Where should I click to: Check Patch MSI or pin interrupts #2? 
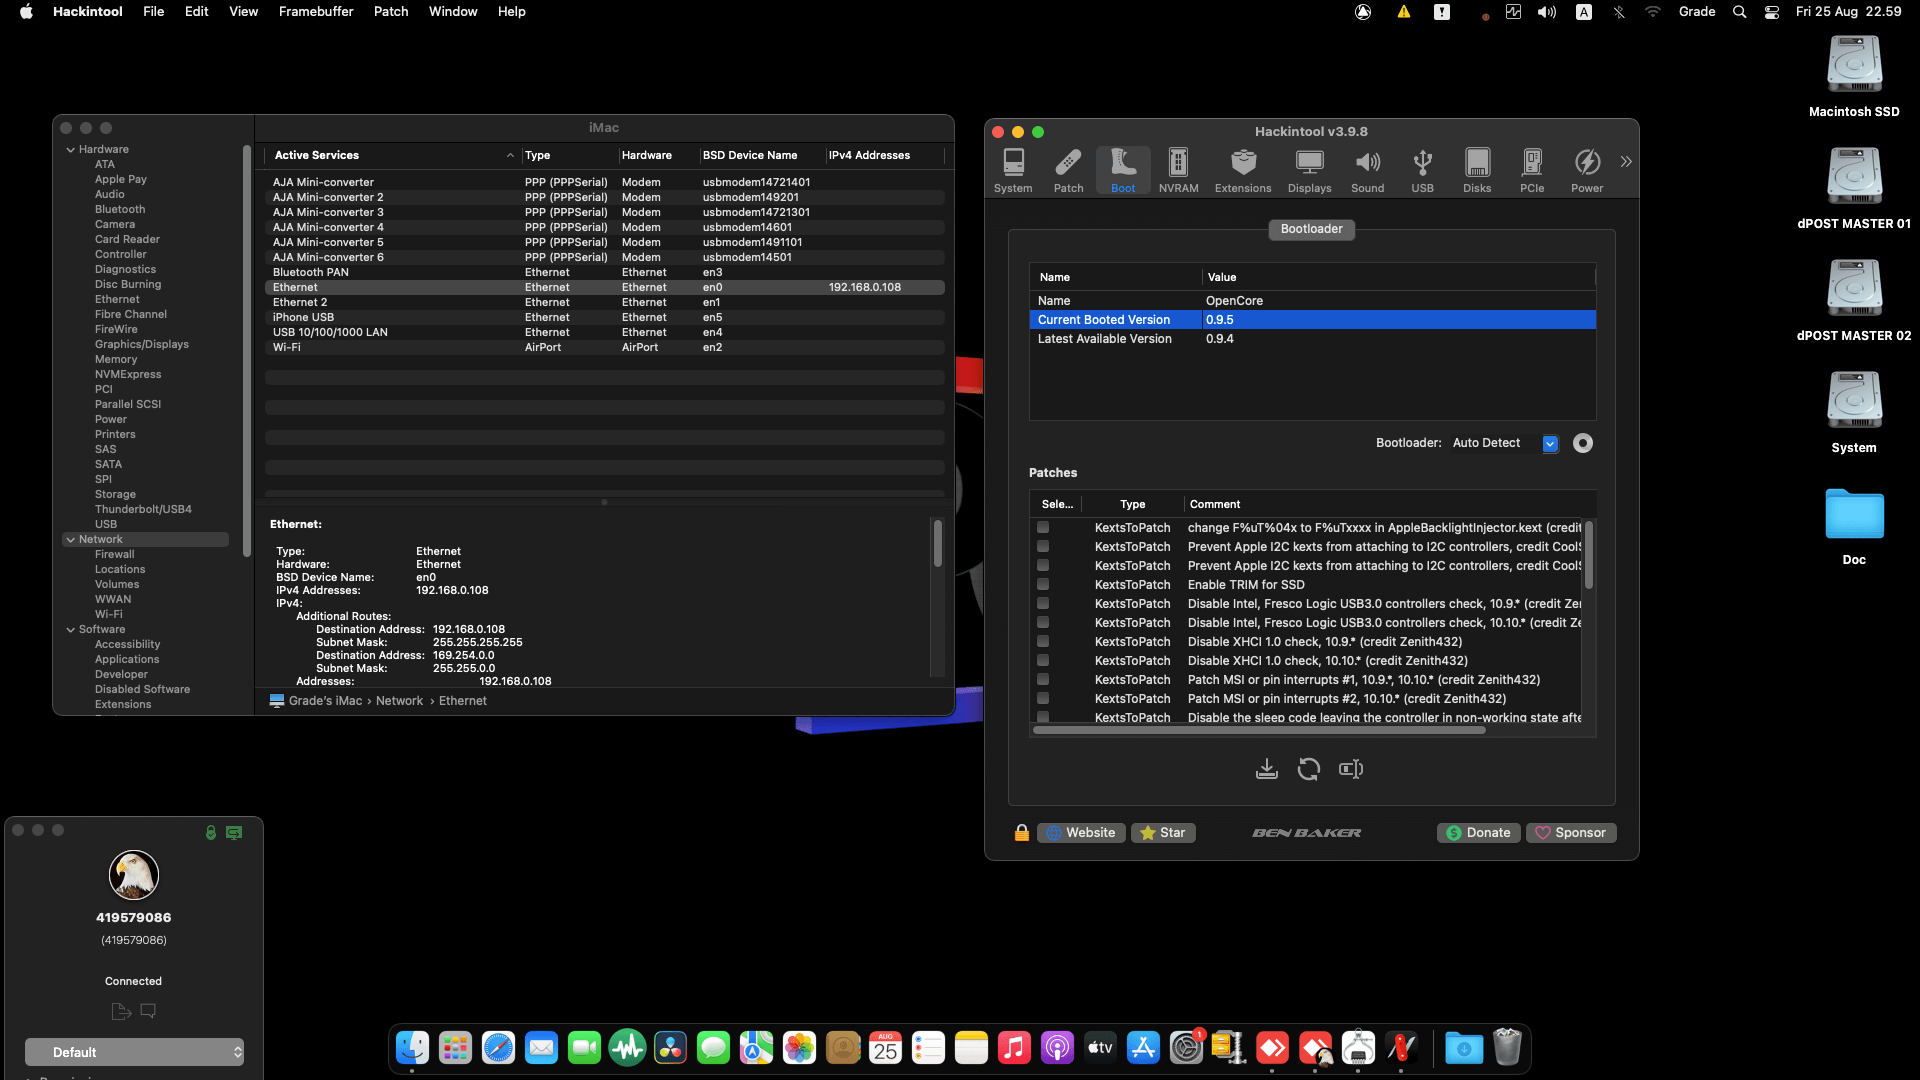point(1043,698)
